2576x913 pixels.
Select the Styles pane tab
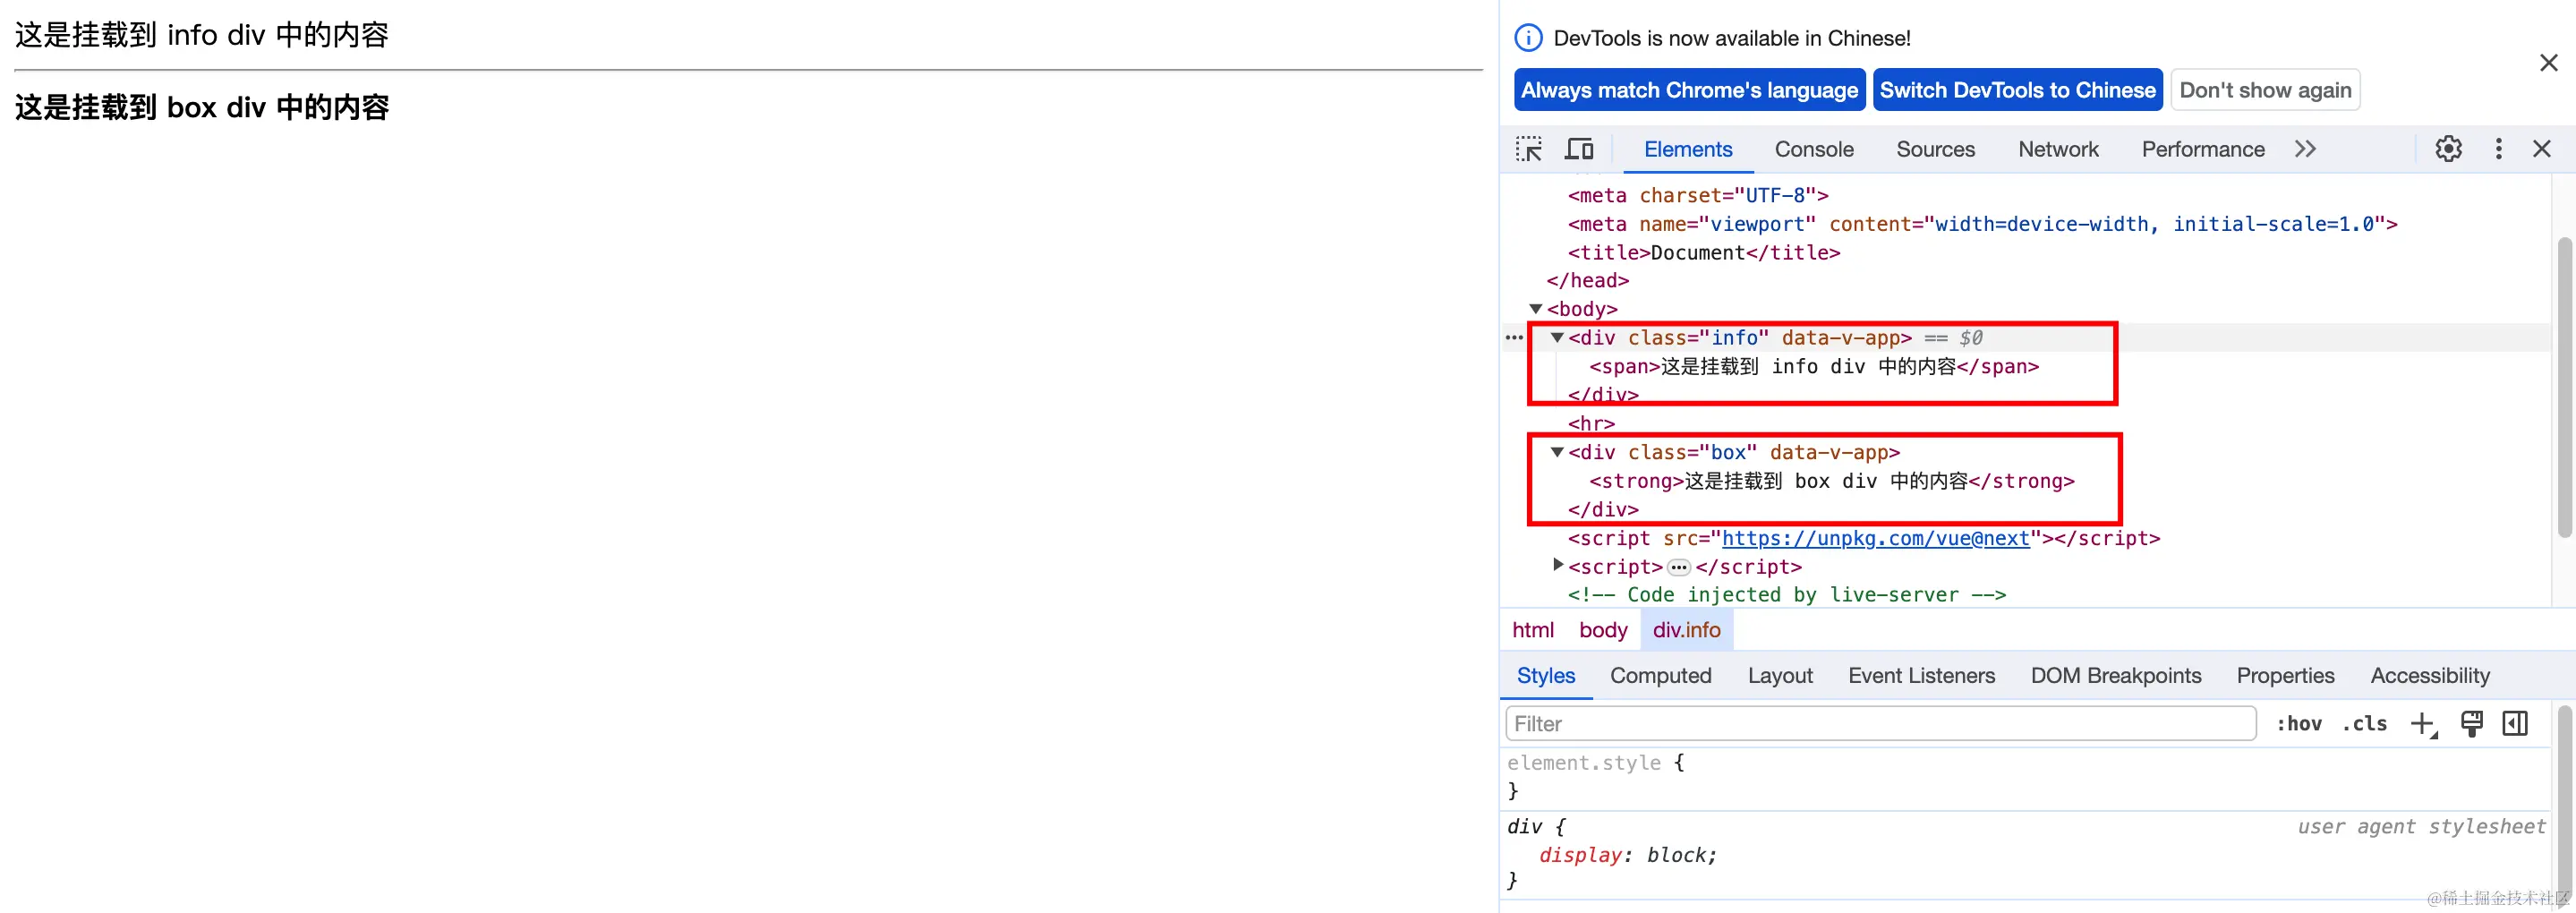(1546, 676)
